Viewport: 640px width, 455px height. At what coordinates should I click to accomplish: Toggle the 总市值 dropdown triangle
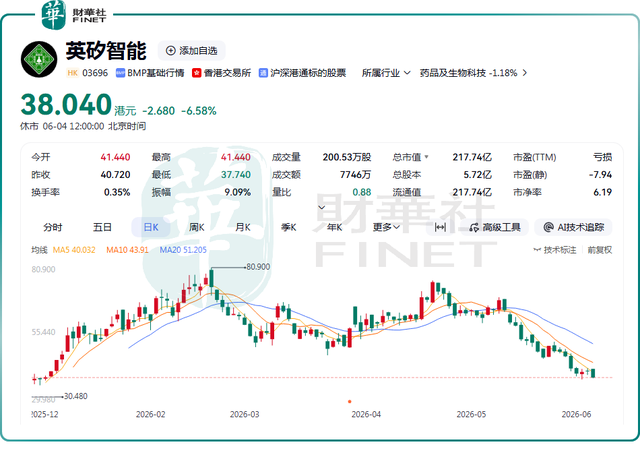click(x=427, y=157)
